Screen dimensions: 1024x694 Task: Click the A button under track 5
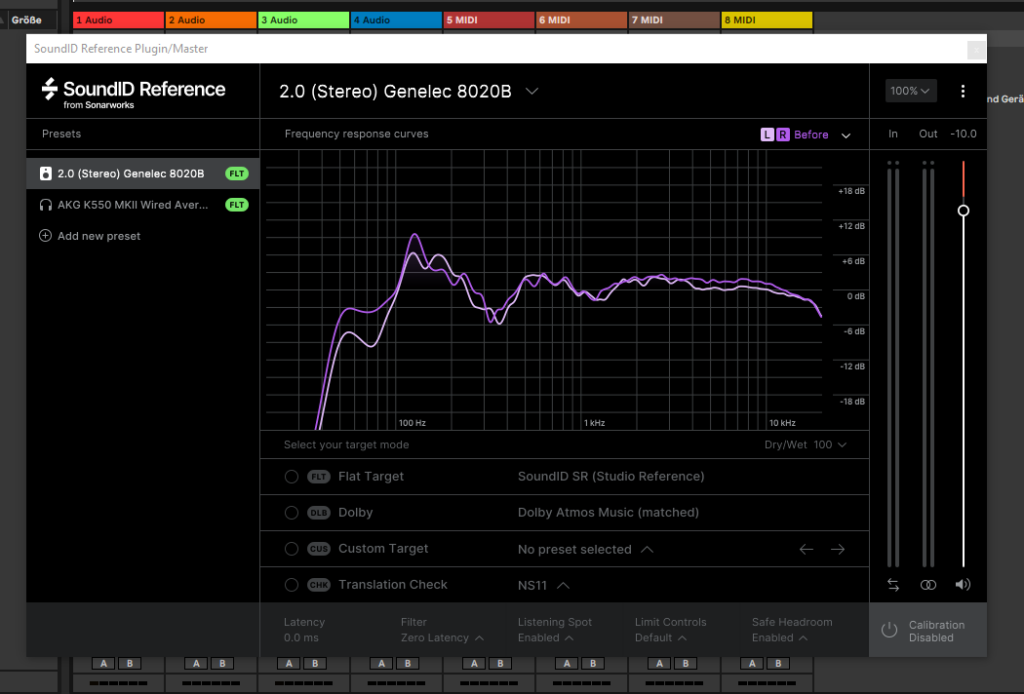(474, 663)
